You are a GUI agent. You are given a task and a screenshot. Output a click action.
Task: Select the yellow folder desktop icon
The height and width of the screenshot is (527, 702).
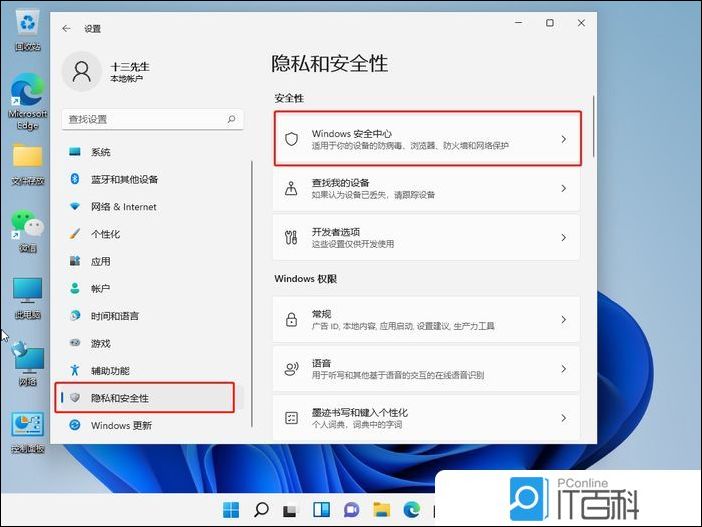tap(28, 164)
